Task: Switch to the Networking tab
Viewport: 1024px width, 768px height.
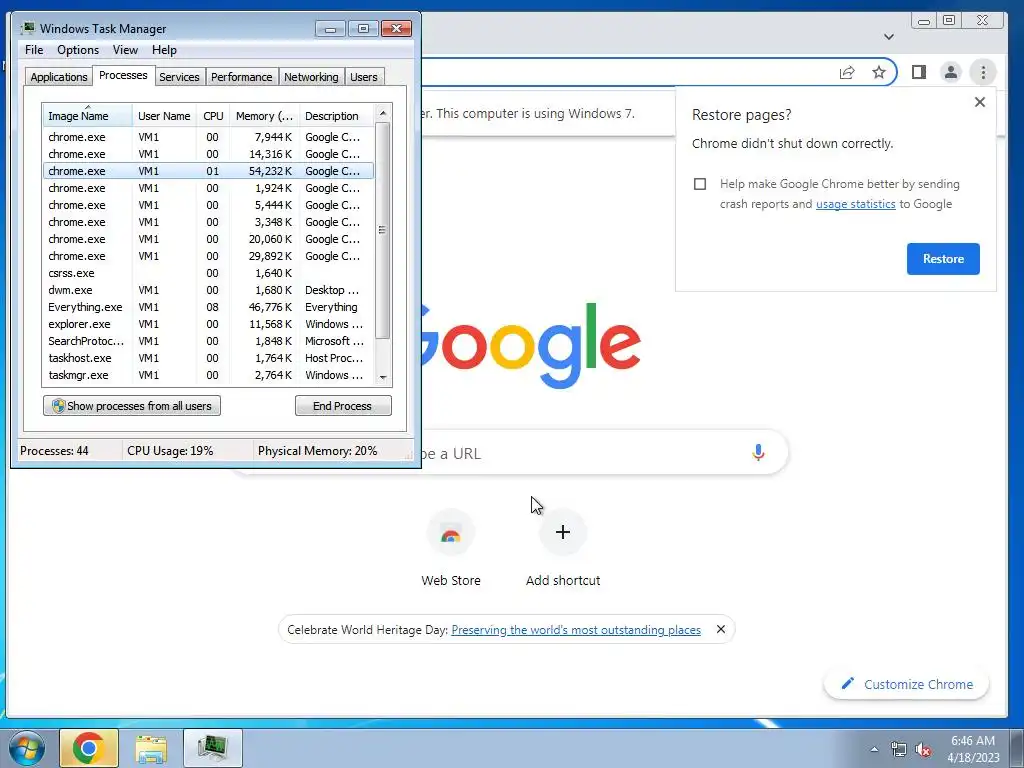Action: click(311, 77)
